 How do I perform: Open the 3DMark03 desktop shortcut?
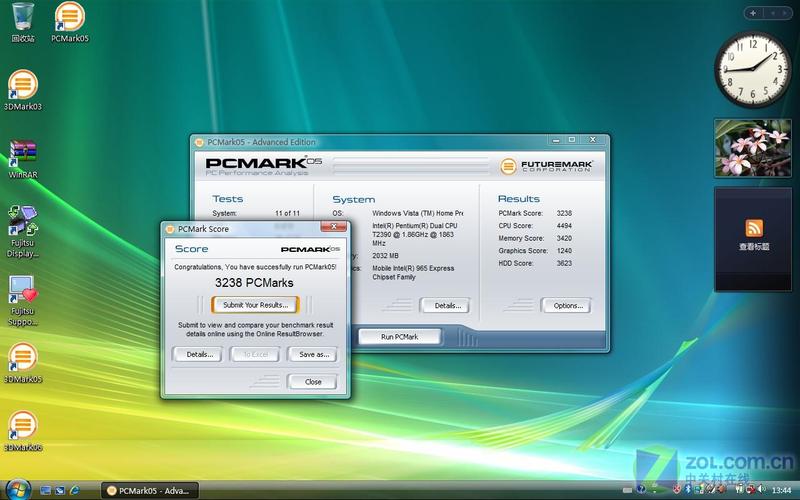(22, 90)
